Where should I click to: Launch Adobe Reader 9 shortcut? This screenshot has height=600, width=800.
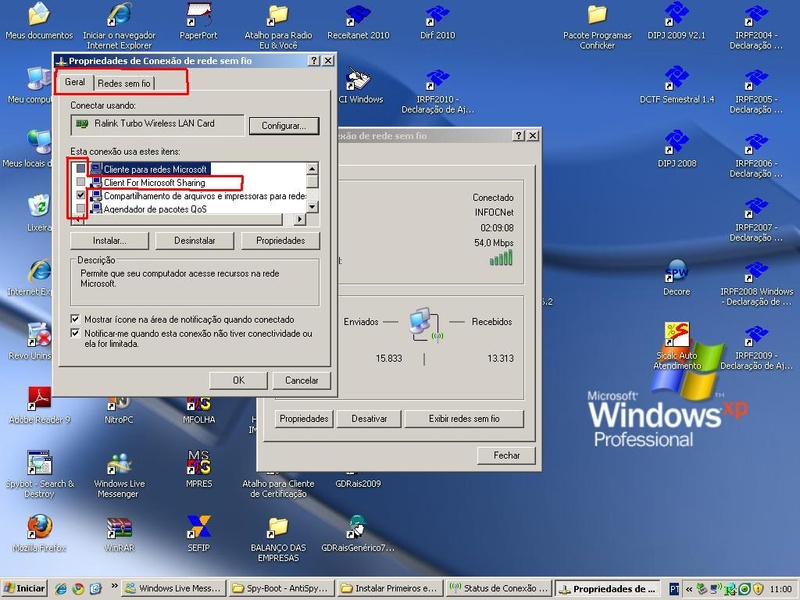[x=39, y=407]
